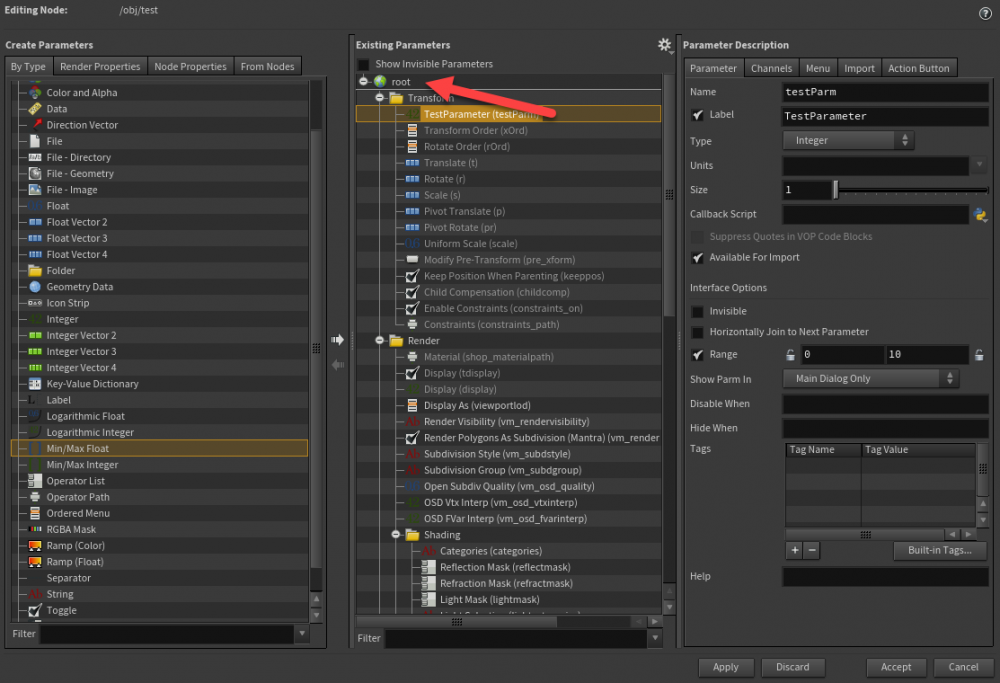This screenshot has width=1000, height=683.
Task: Open Show Parm In dropdown
Action: [x=870, y=379]
